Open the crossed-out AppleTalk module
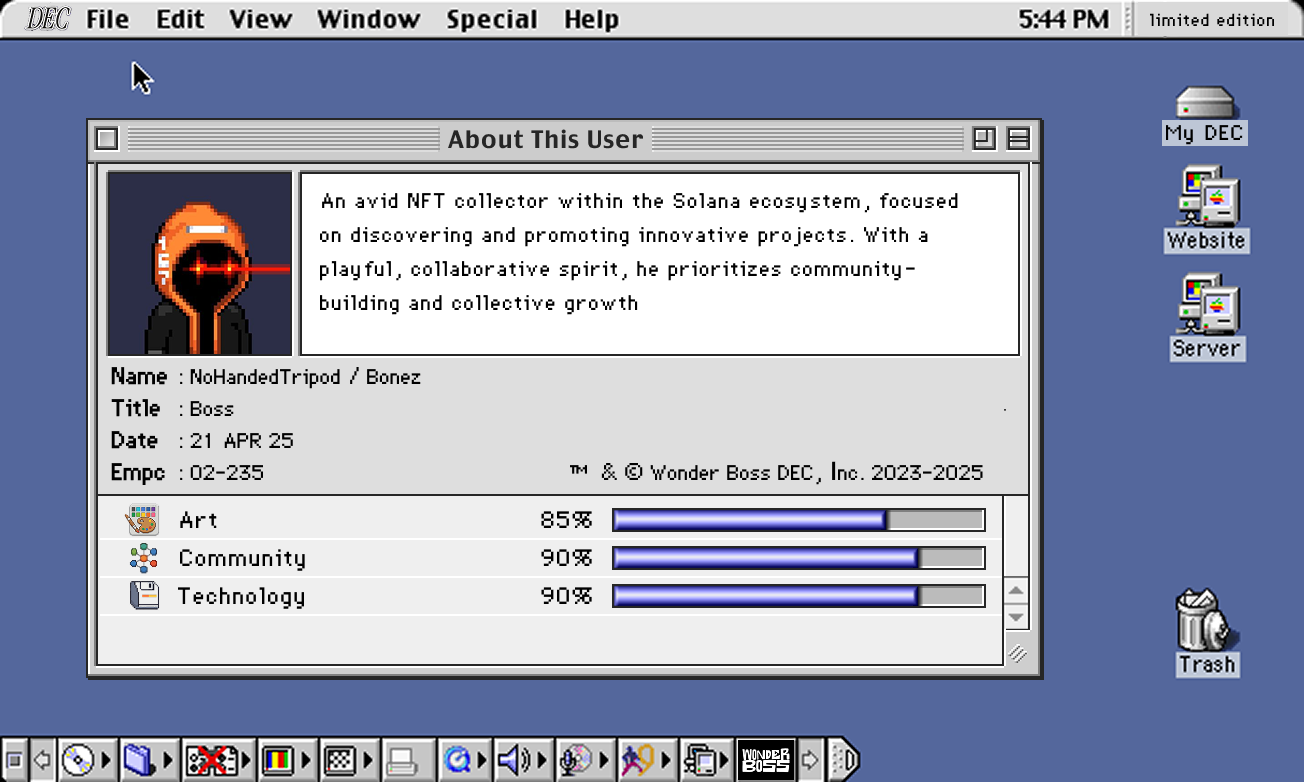The image size is (1304, 782). (217, 761)
